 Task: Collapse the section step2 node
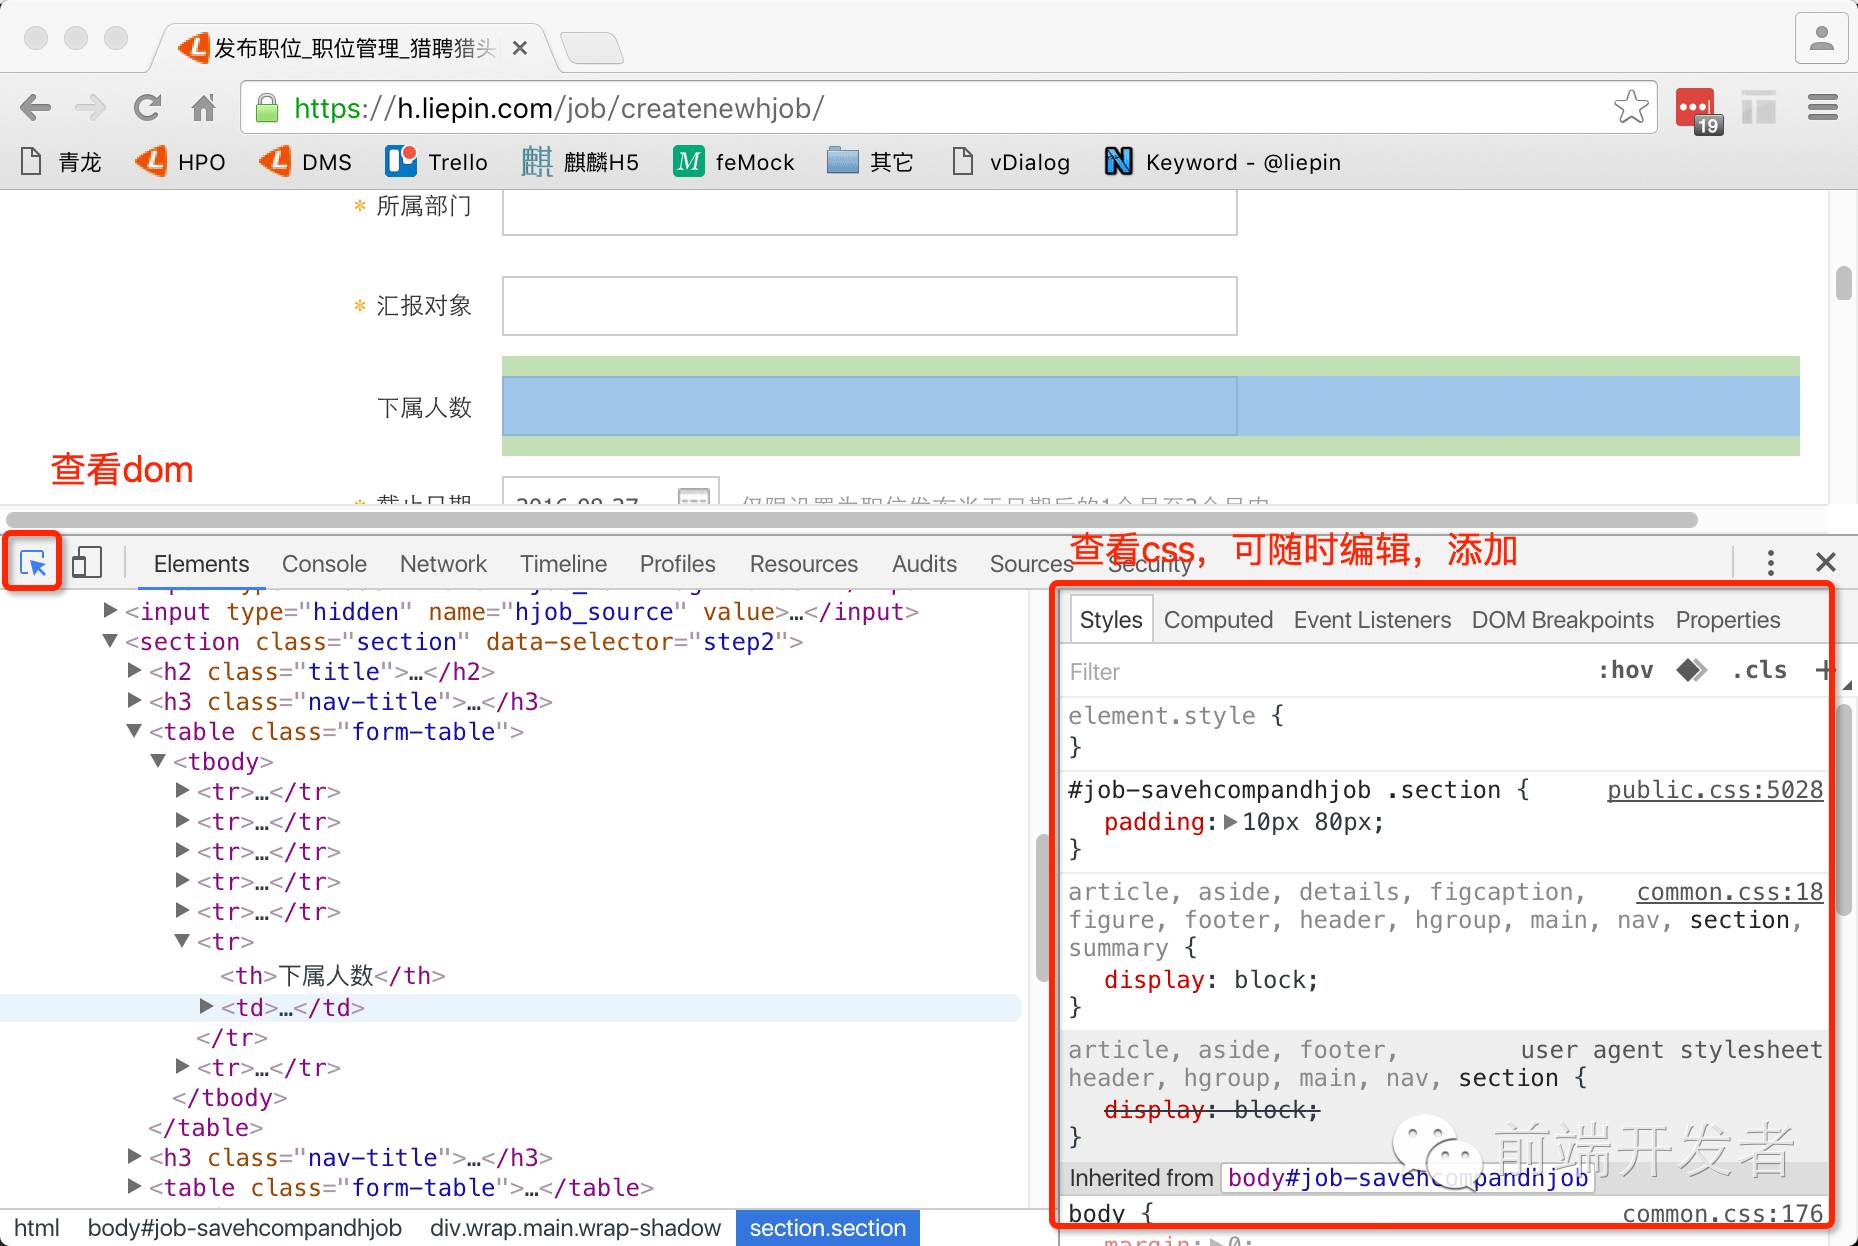[x=110, y=641]
